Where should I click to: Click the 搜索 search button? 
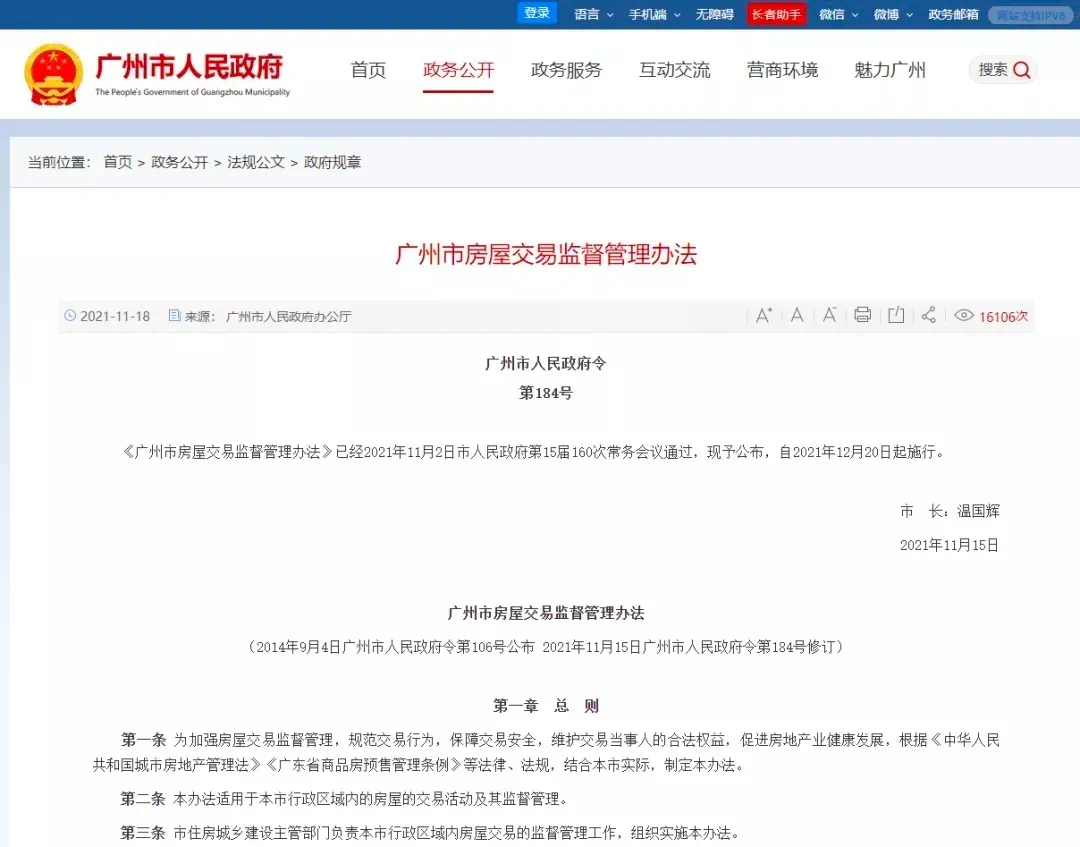(1003, 70)
